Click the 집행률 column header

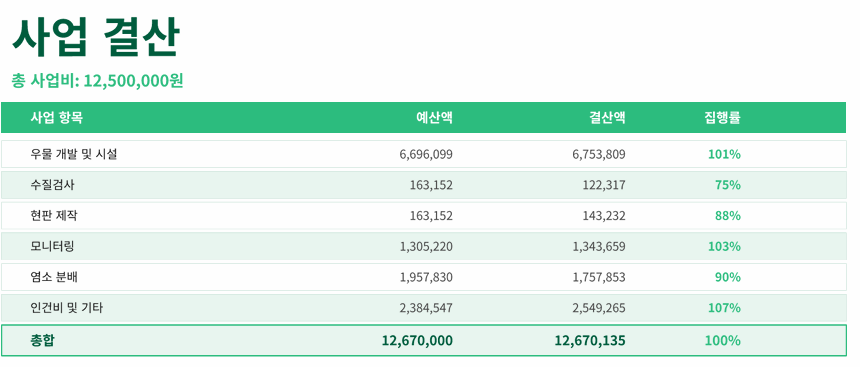click(x=722, y=117)
